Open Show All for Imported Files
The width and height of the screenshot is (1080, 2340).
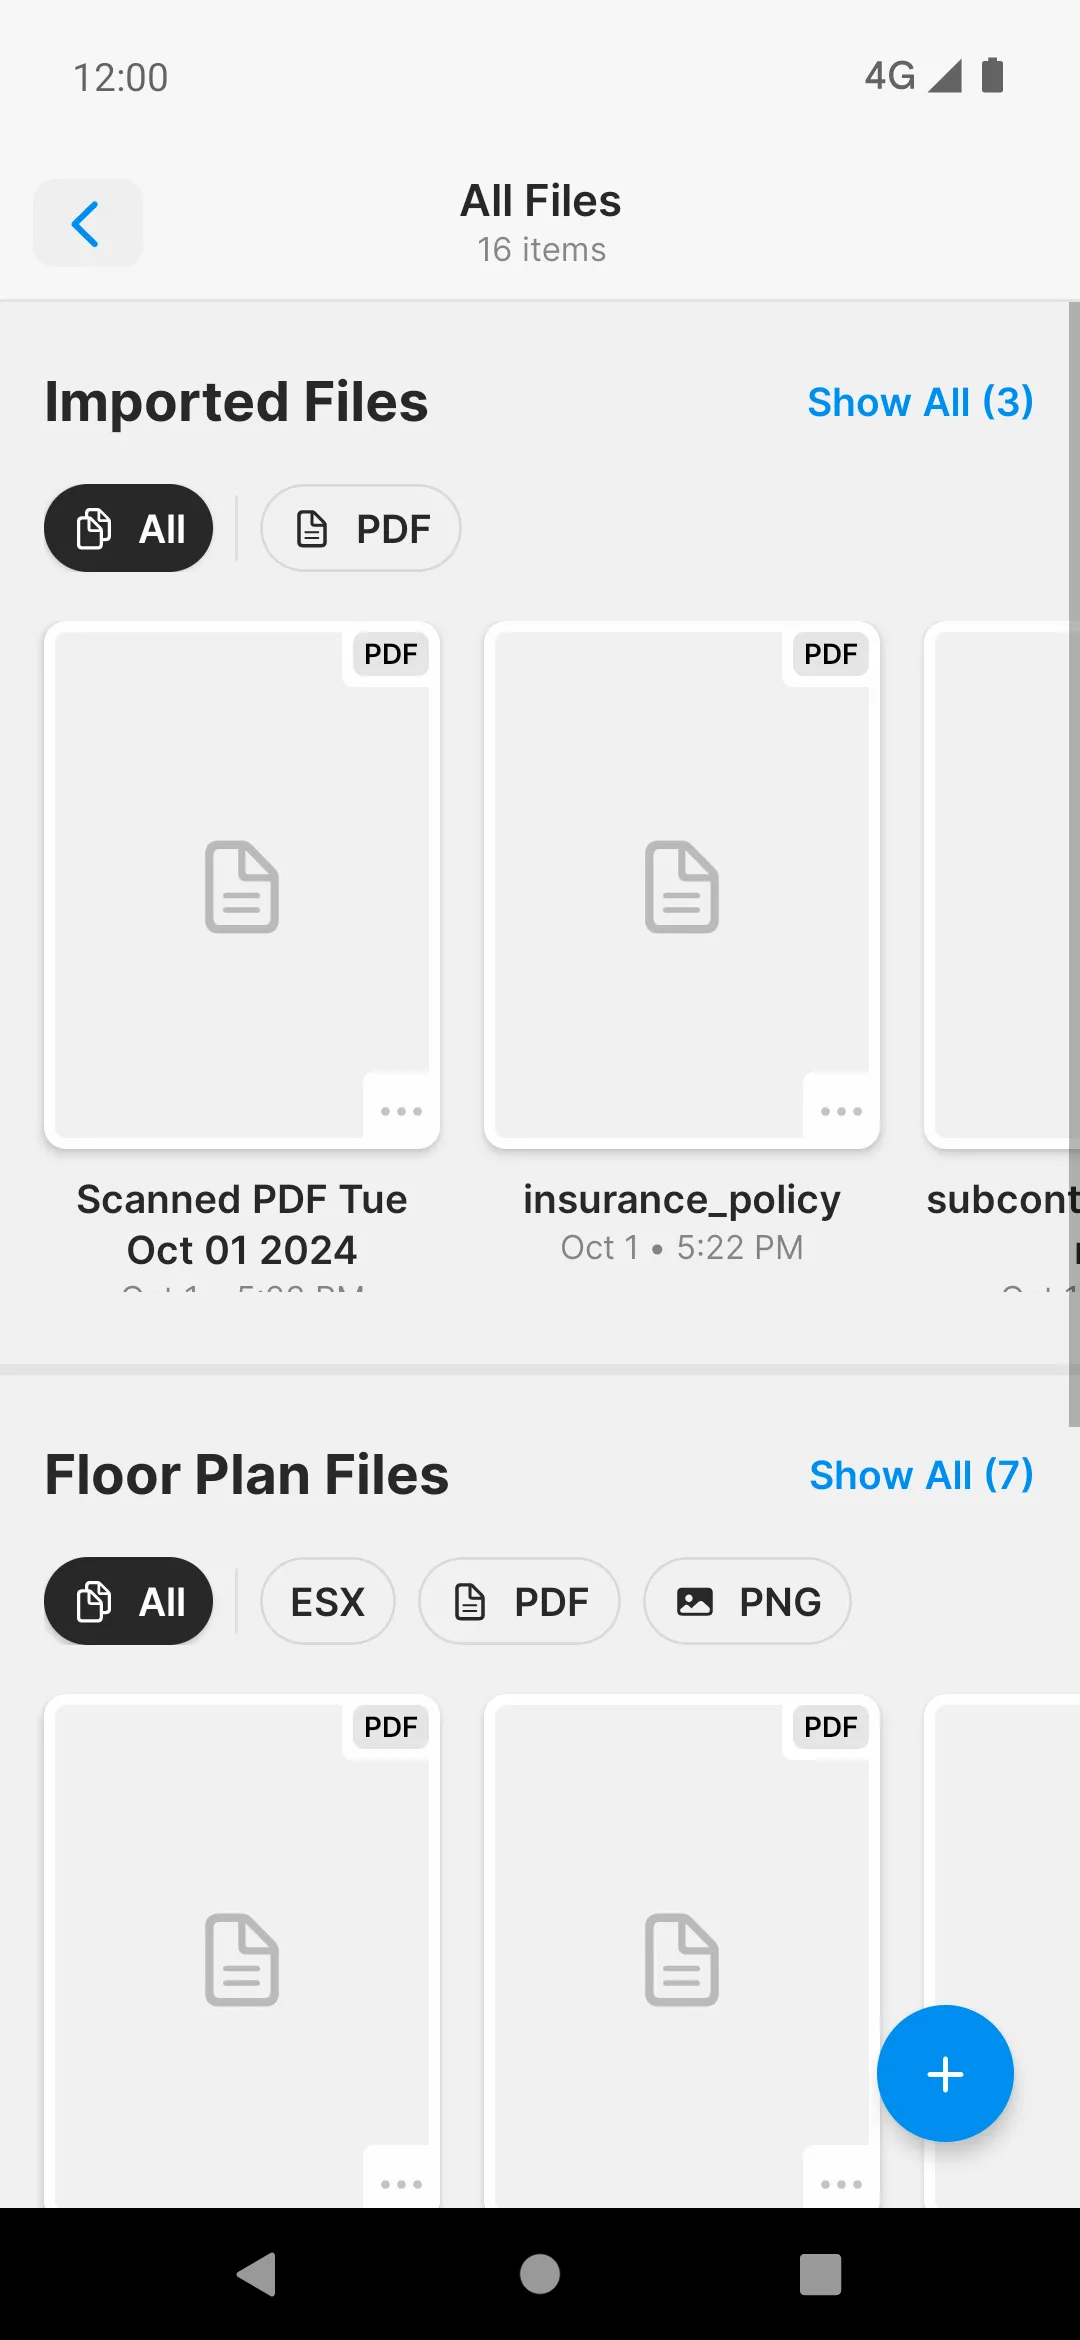[x=920, y=402]
